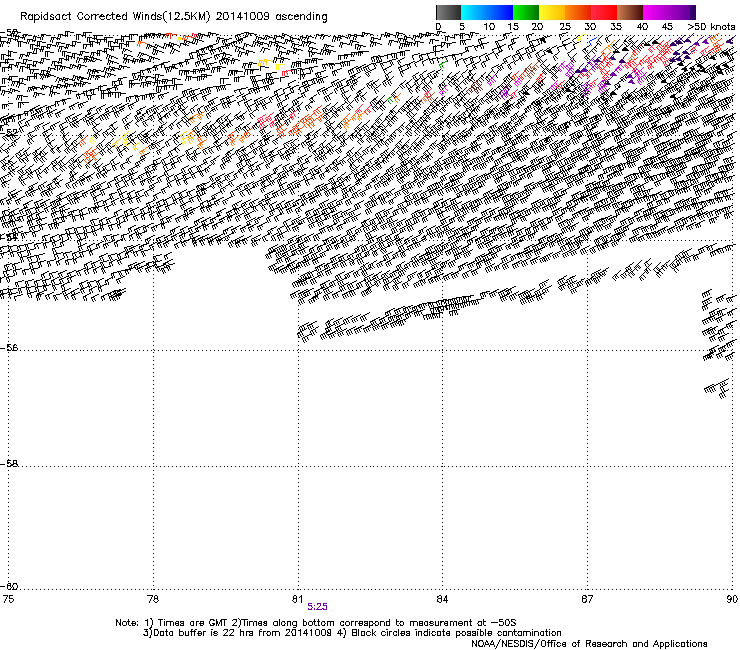
Task: Click the green 15-20 knots legend color
Action: 526,12
